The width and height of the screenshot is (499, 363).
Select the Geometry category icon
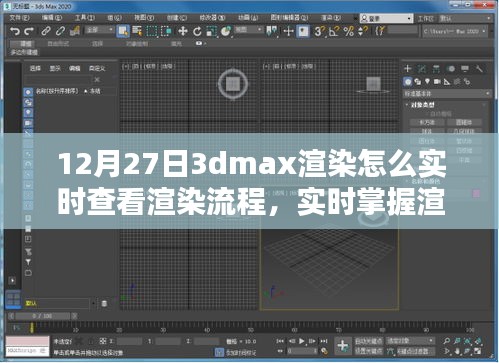(x=408, y=81)
